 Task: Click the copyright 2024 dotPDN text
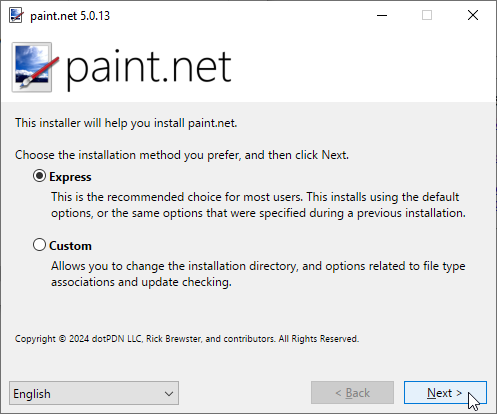click(187, 339)
